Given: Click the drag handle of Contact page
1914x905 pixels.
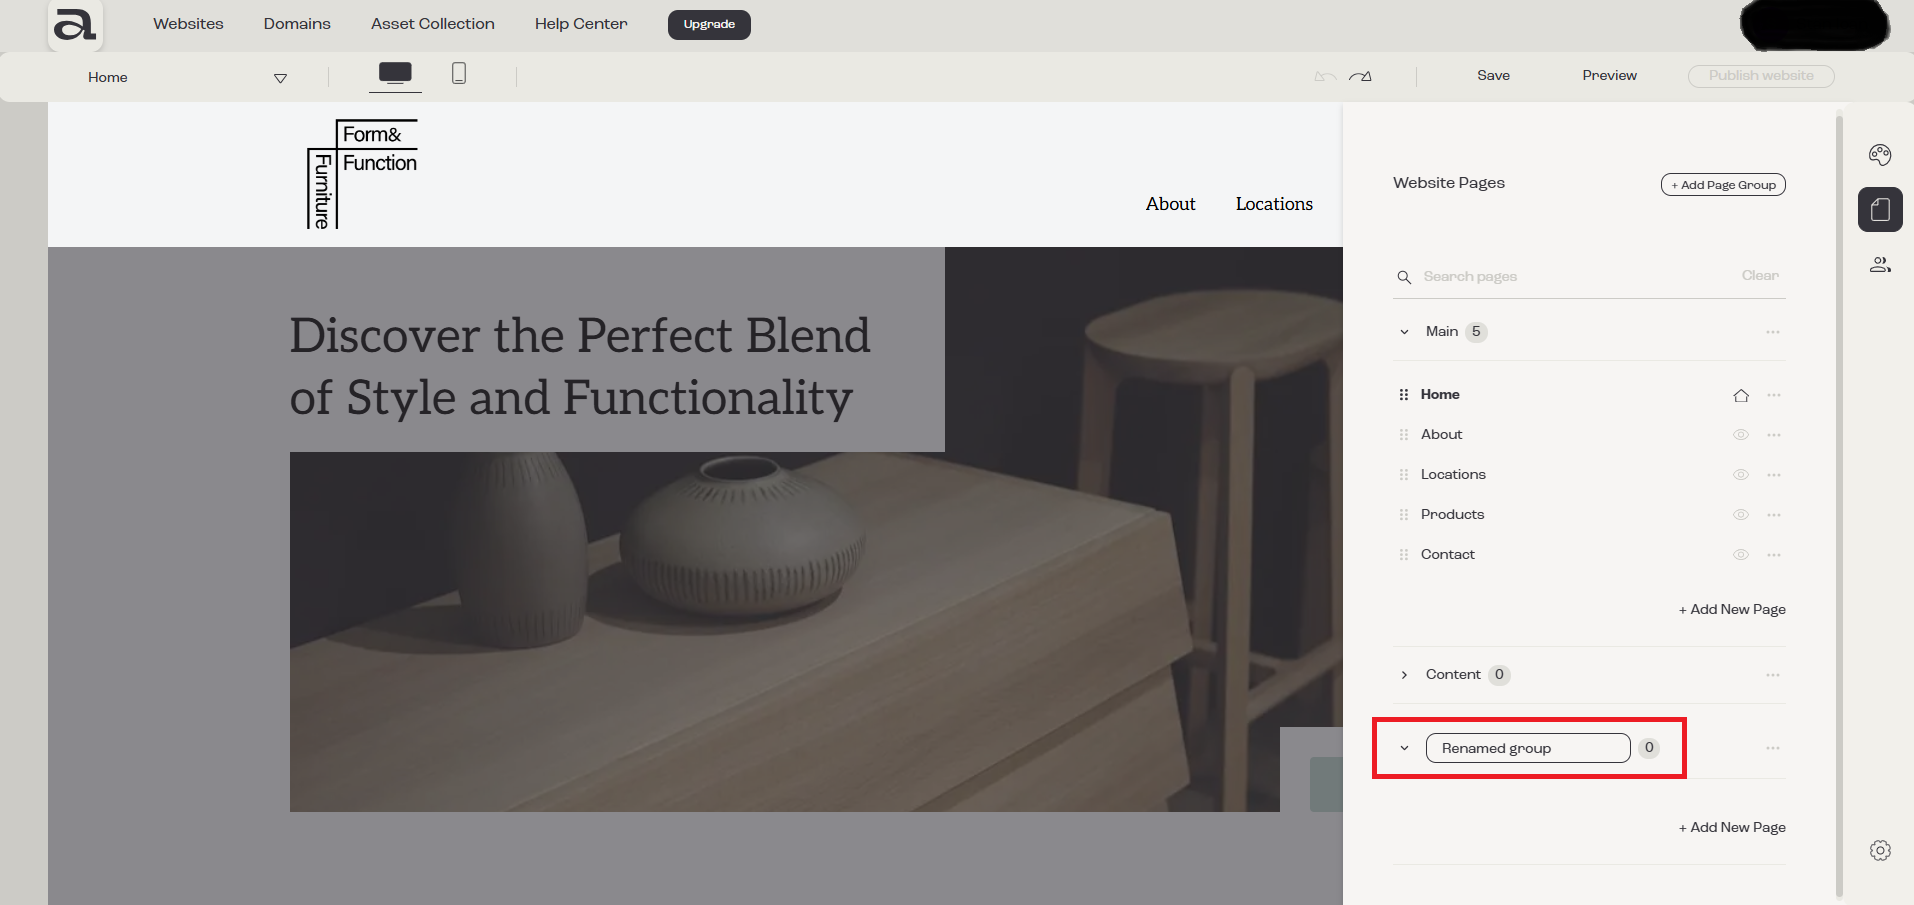Looking at the screenshot, I should tap(1404, 555).
